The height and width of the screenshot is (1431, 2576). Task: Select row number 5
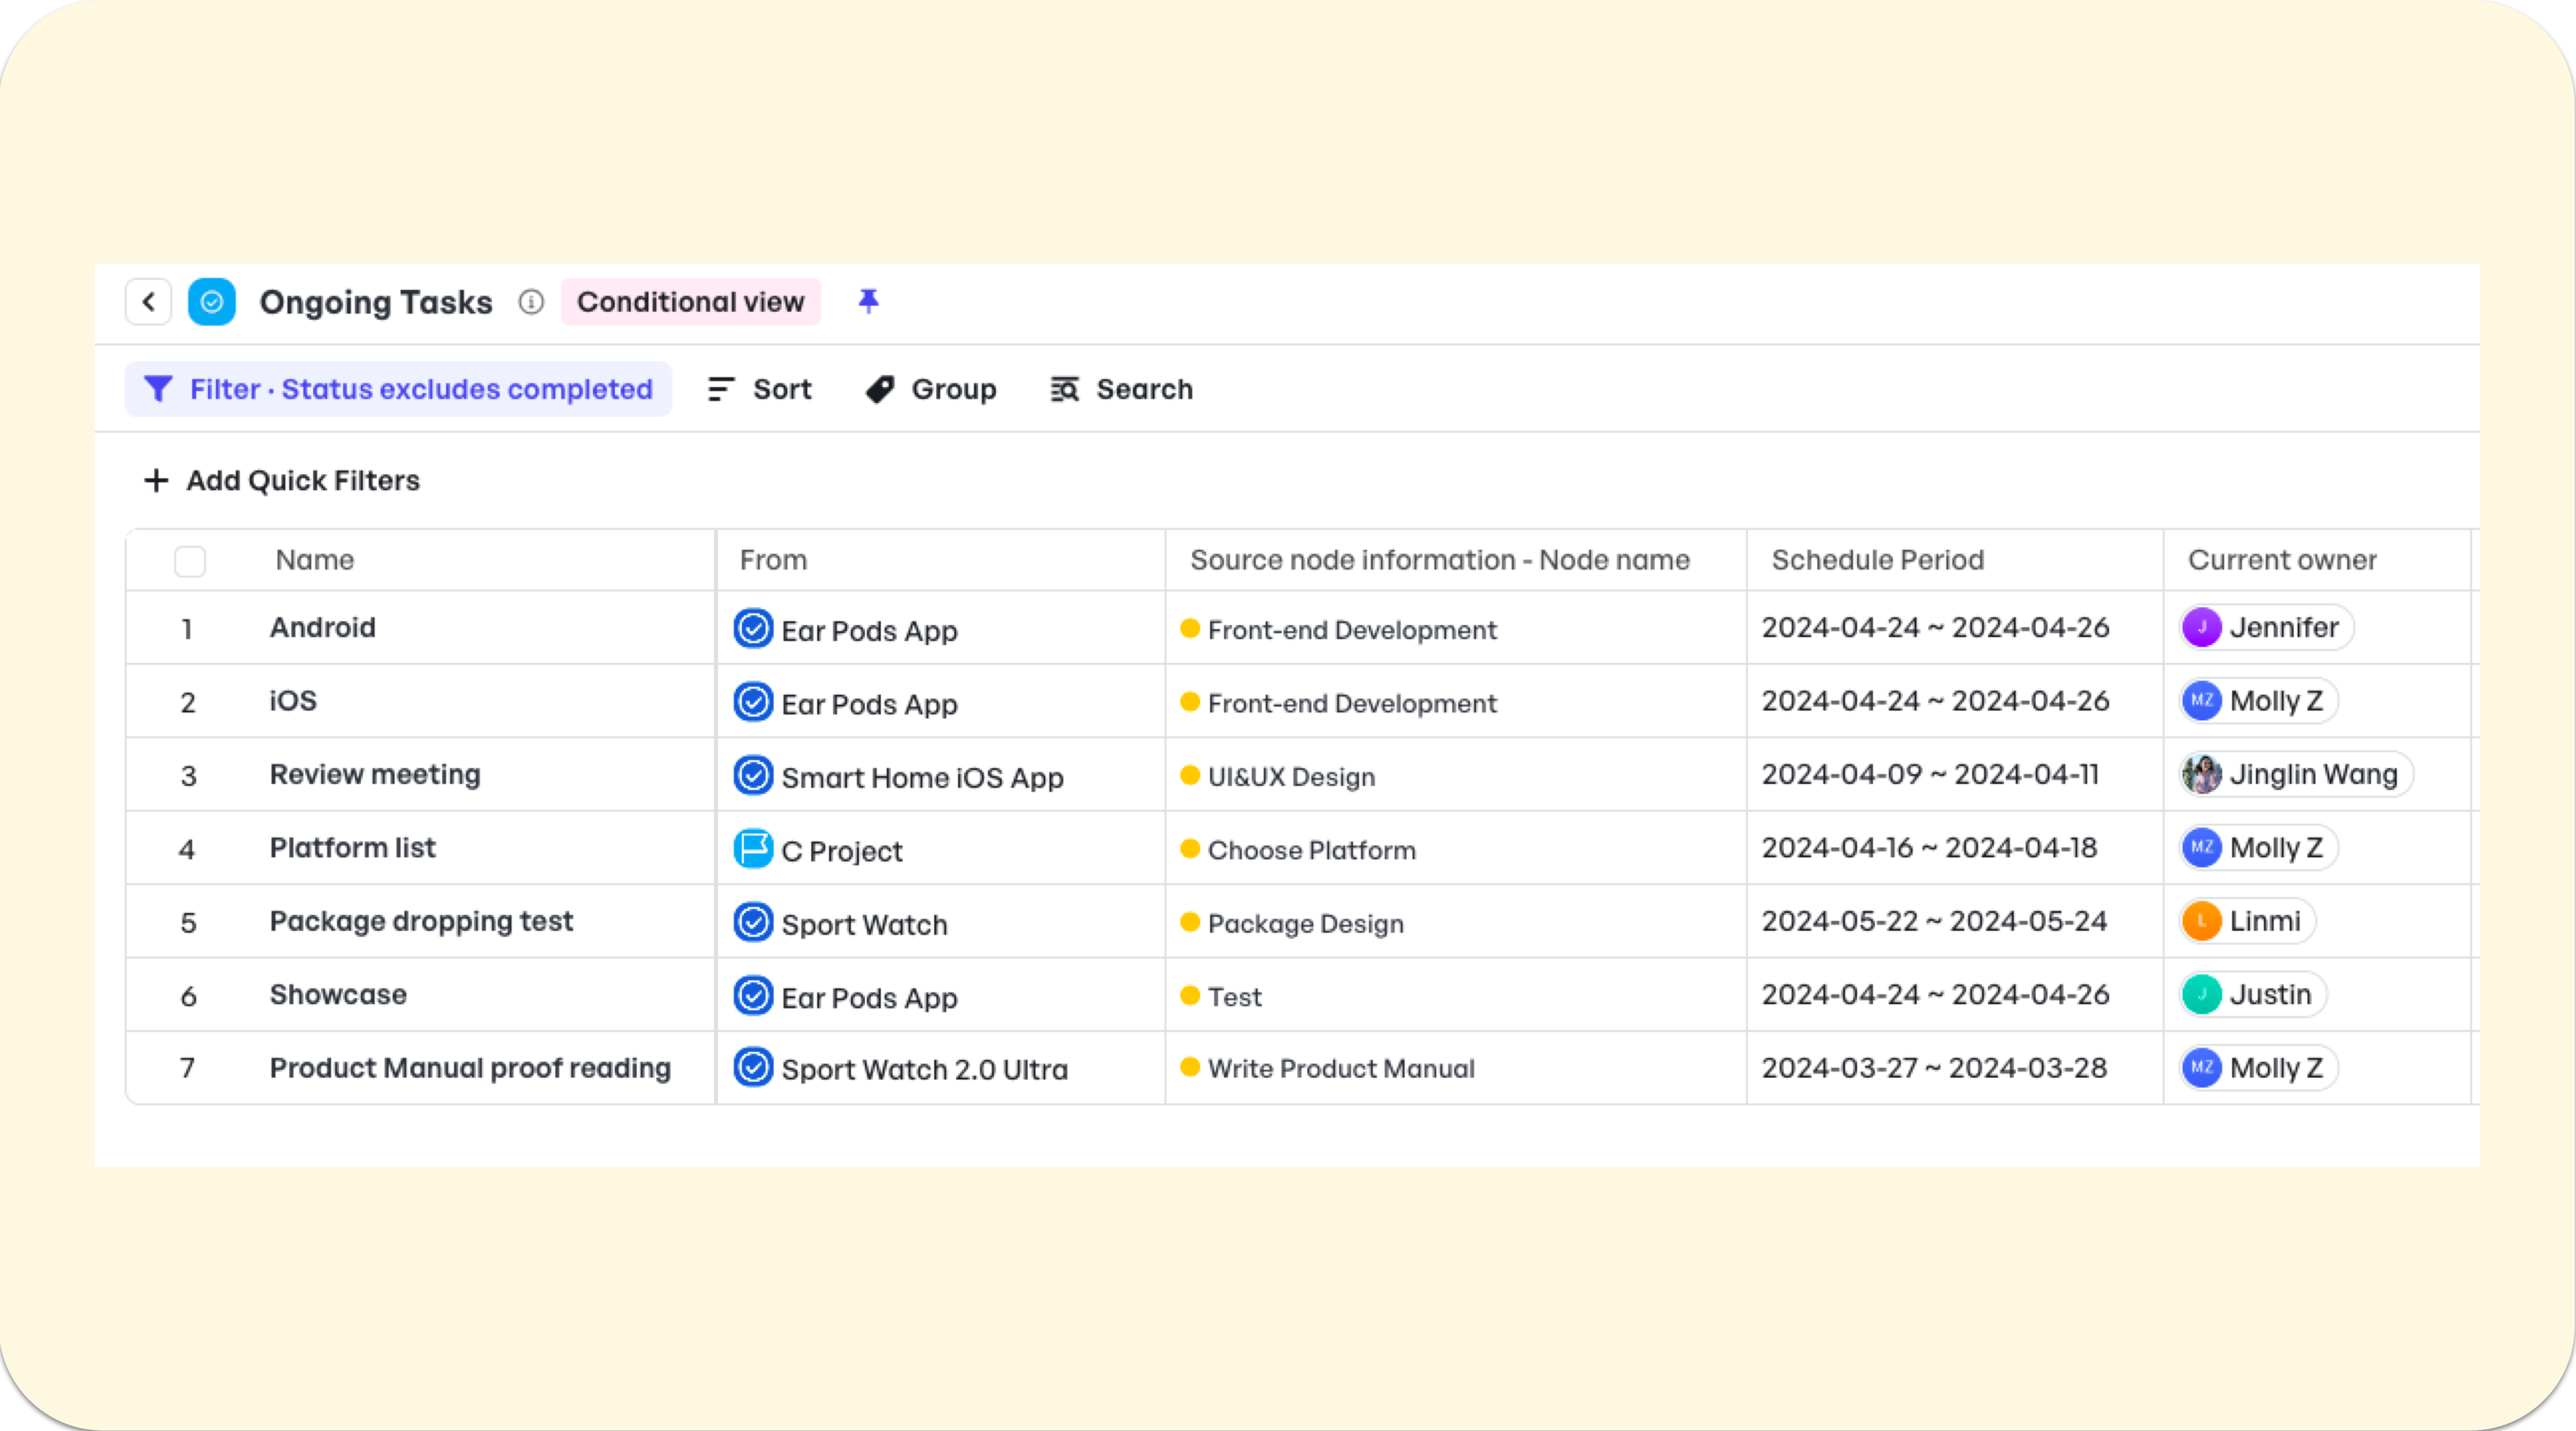click(188, 923)
